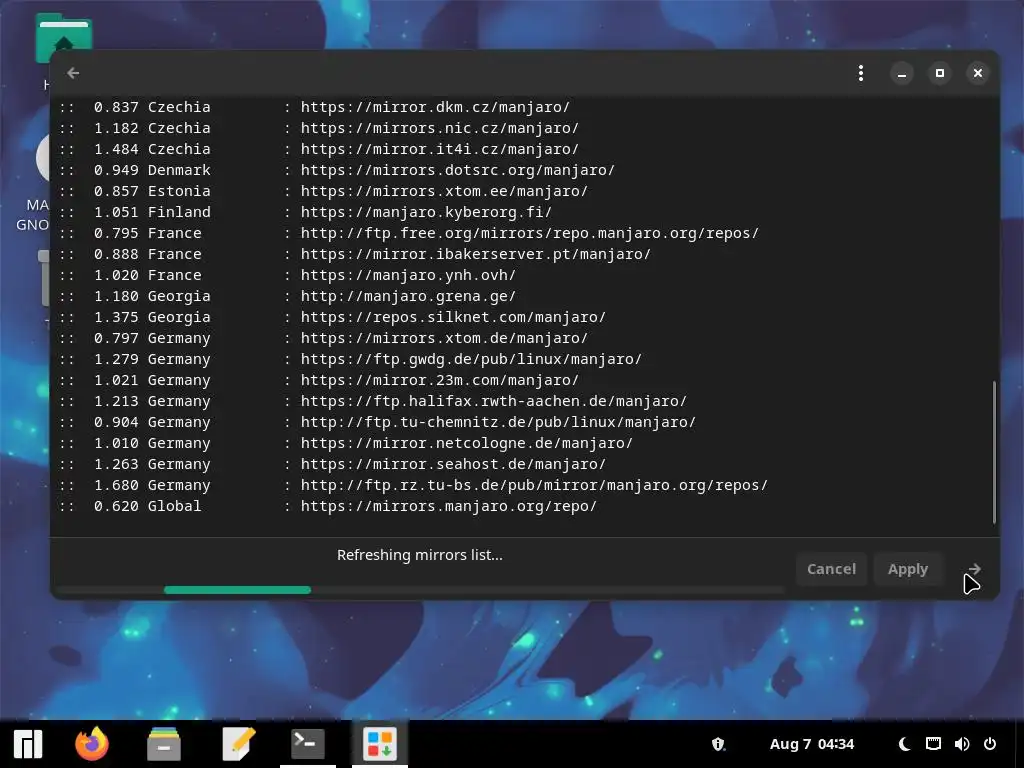Image resolution: width=1024 pixels, height=768 pixels.
Task: Open the Manjaro menu in the taskbar
Action: coord(28,744)
